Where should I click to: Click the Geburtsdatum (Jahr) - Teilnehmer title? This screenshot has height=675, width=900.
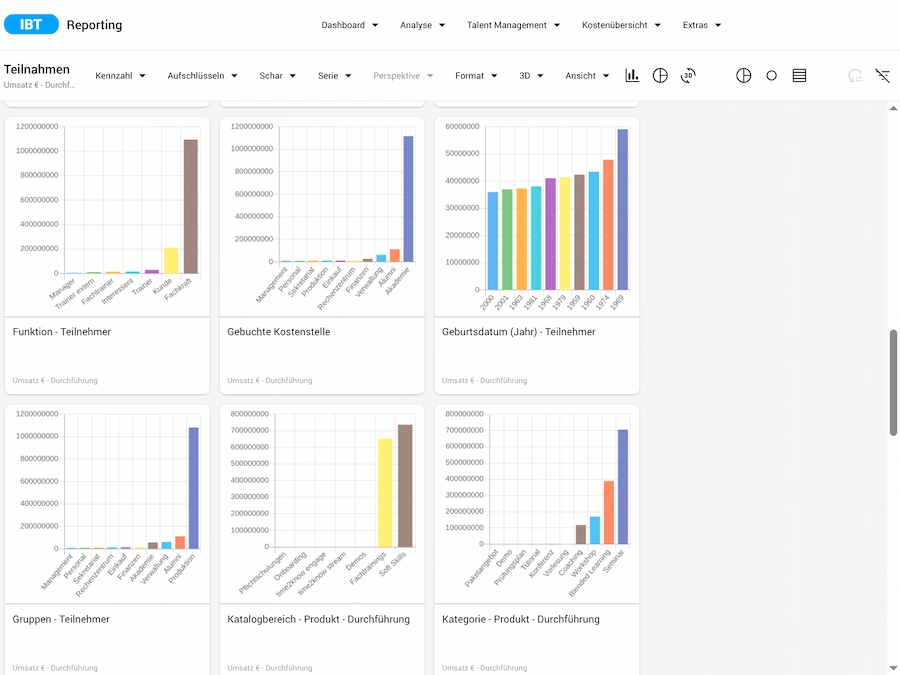518,332
